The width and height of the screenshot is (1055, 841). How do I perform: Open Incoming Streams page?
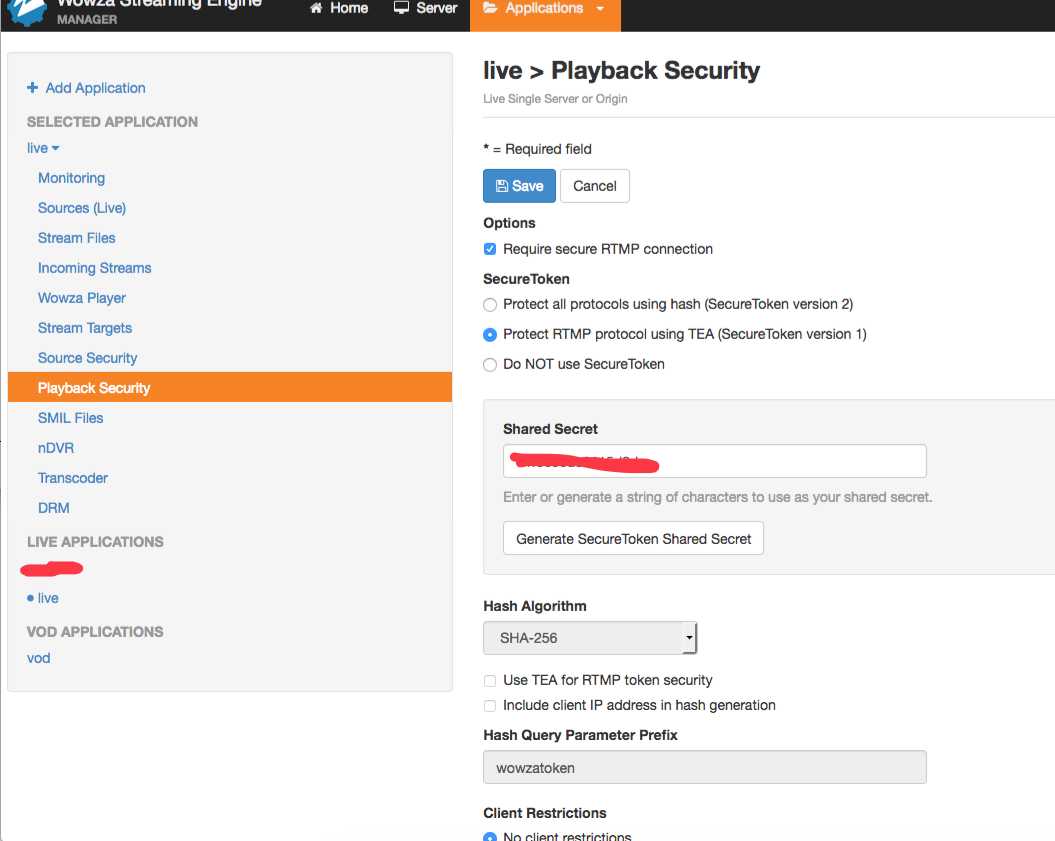click(94, 268)
